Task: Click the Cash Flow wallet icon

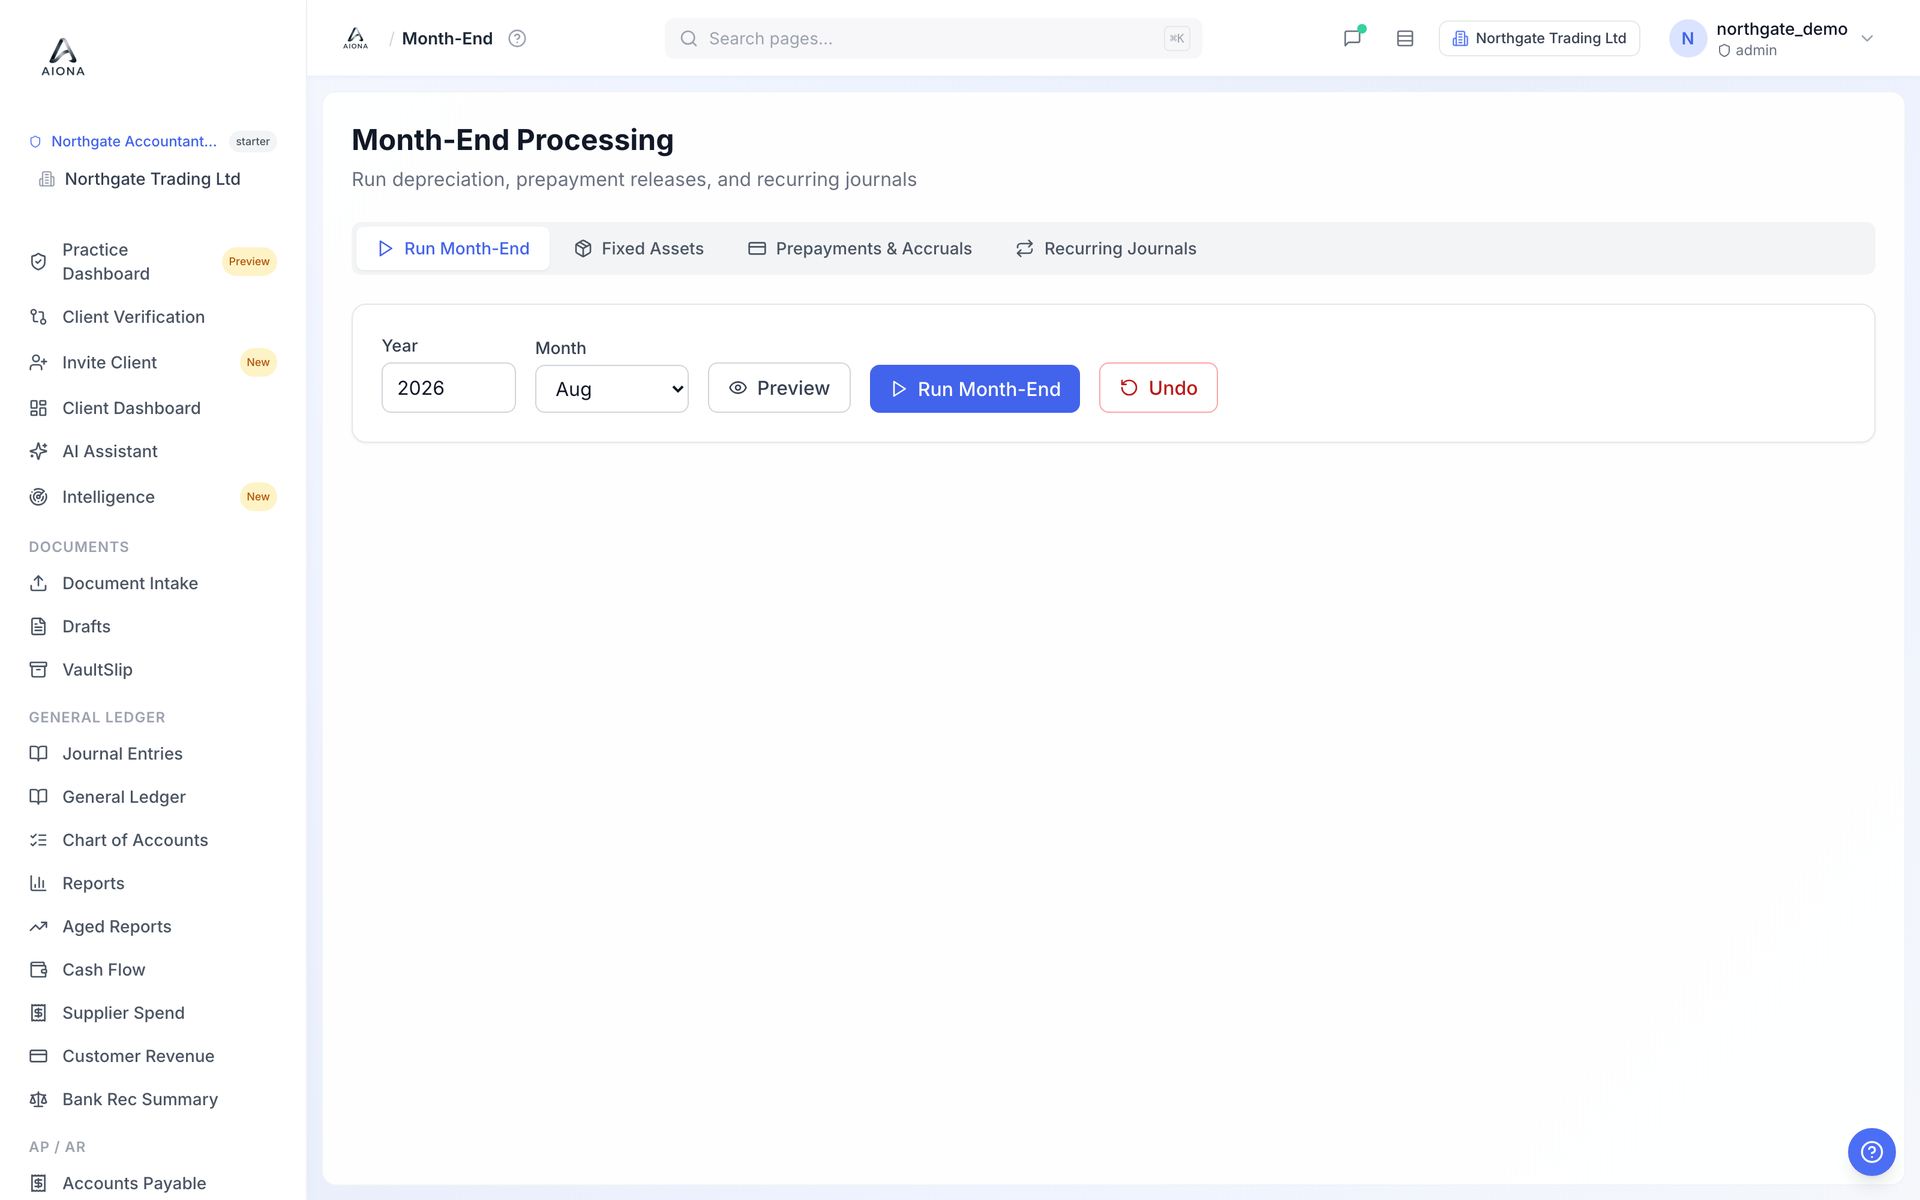Action: pyautogui.click(x=38, y=969)
